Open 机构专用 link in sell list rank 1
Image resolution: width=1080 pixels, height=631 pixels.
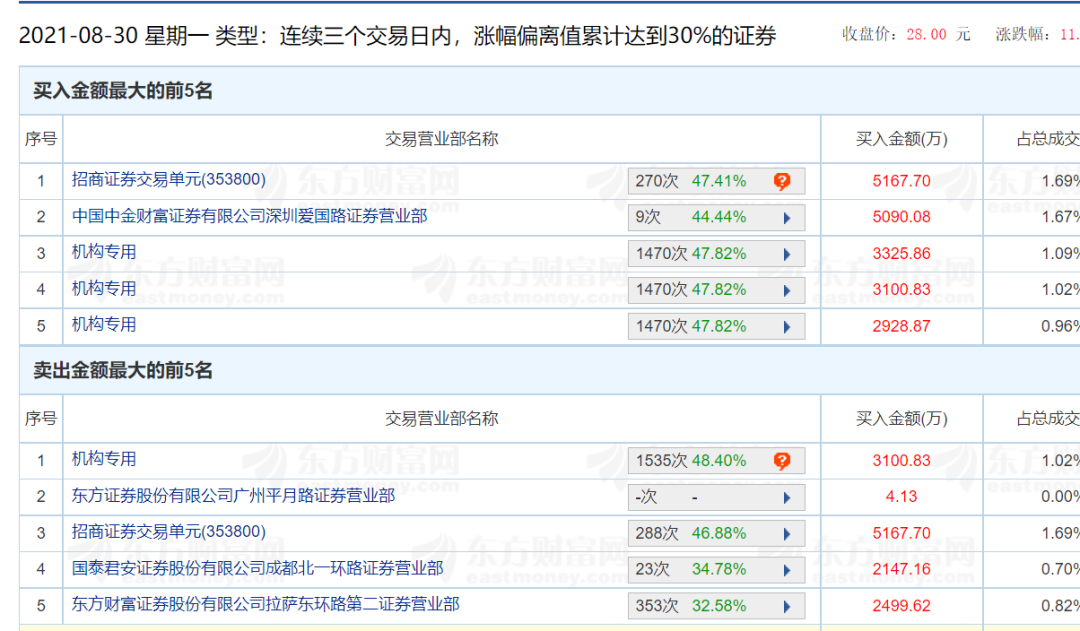pyautogui.click(x=104, y=459)
